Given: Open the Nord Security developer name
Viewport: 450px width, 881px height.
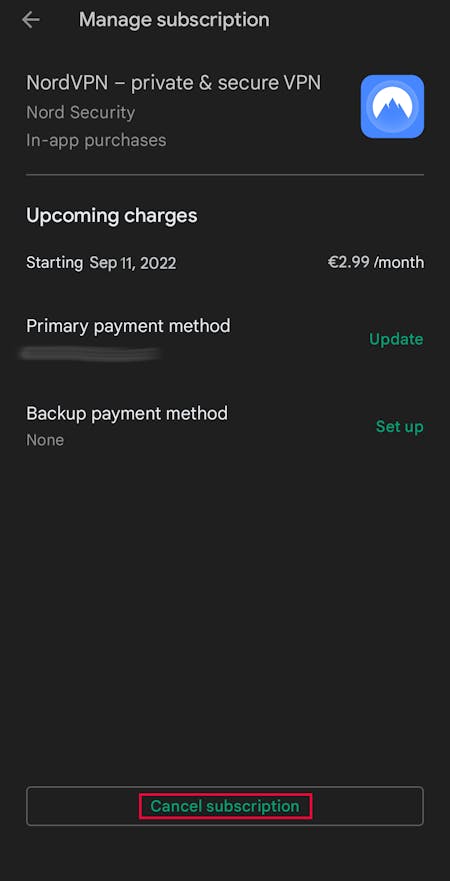Looking at the screenshot, I should 81,112.
